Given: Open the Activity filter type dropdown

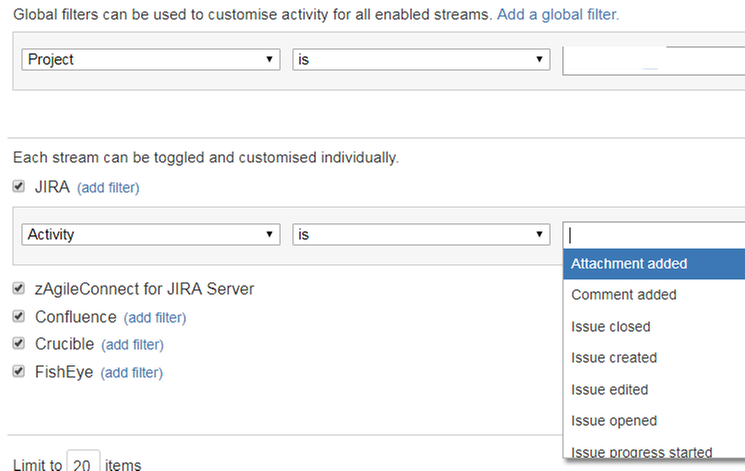Looking at the screenshot, I should [151, 234].
